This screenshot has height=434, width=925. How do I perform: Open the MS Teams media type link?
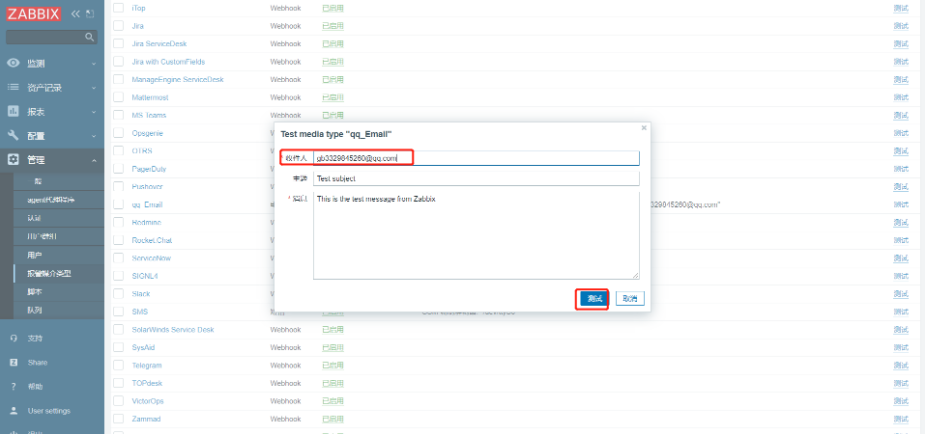[149, 115]
